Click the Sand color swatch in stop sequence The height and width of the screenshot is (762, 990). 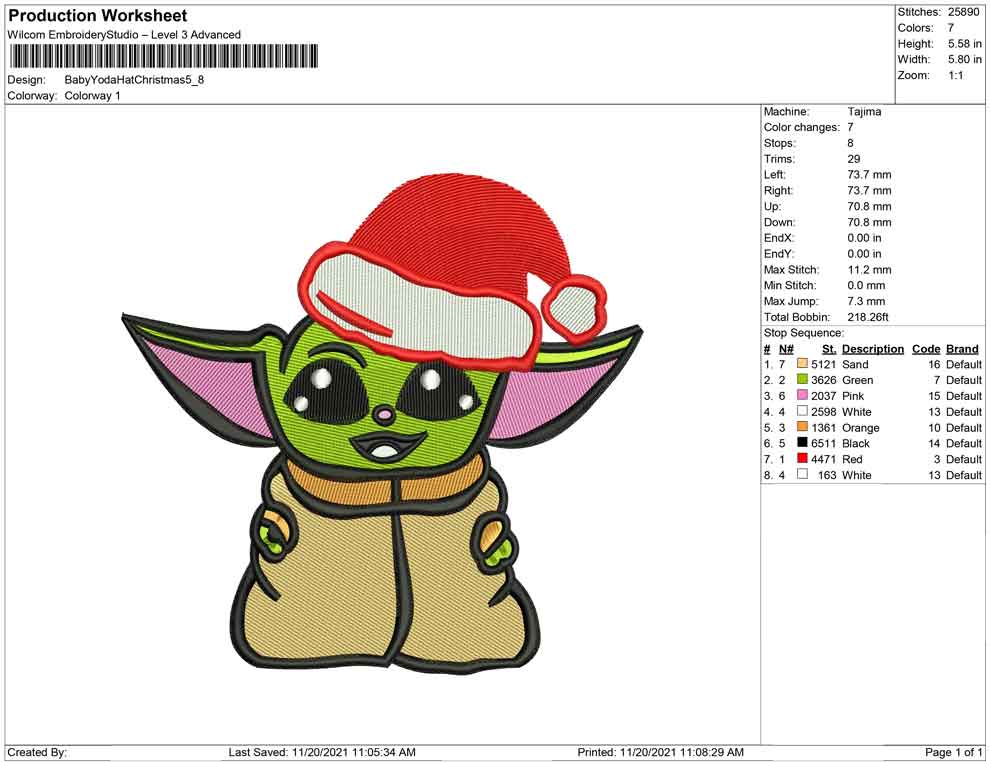coord(802,364)
